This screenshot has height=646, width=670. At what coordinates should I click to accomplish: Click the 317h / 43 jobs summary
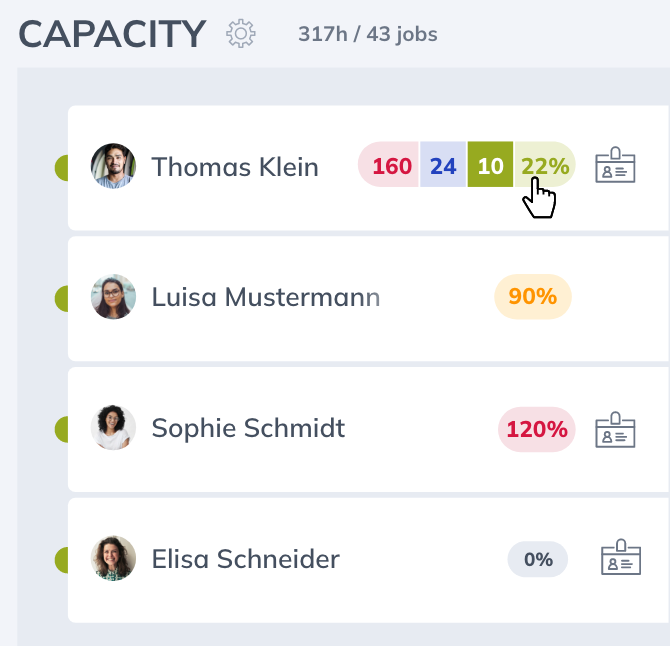[x=368, y=35]
